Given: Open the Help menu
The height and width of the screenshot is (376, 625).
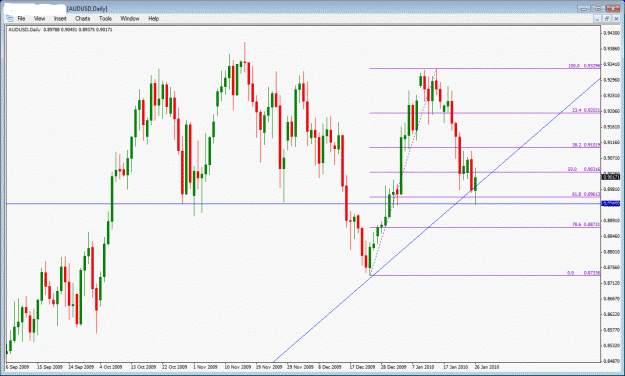Looking at the screenshot, I should pyautogui.click(x=153, y=19).
